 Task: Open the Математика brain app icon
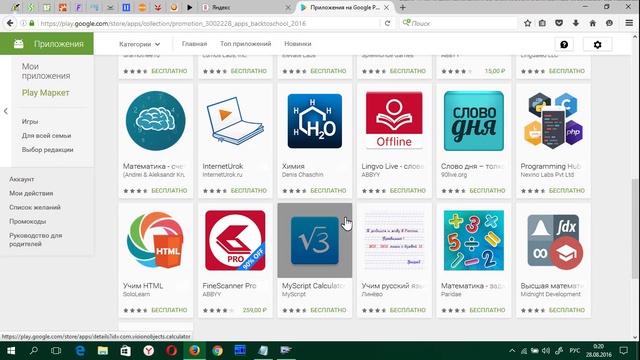tap(156, 121)
